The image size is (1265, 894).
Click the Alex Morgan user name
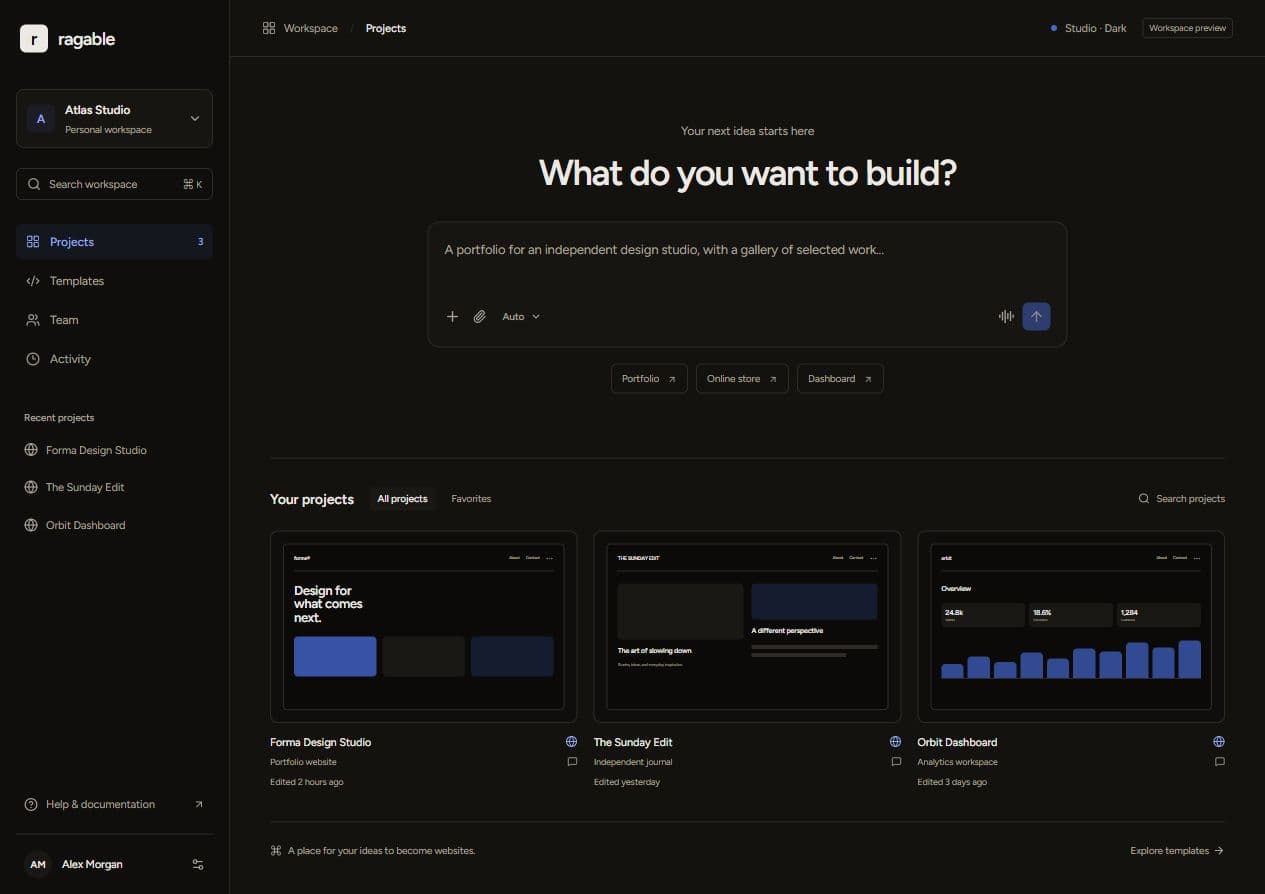coord(92,864)
